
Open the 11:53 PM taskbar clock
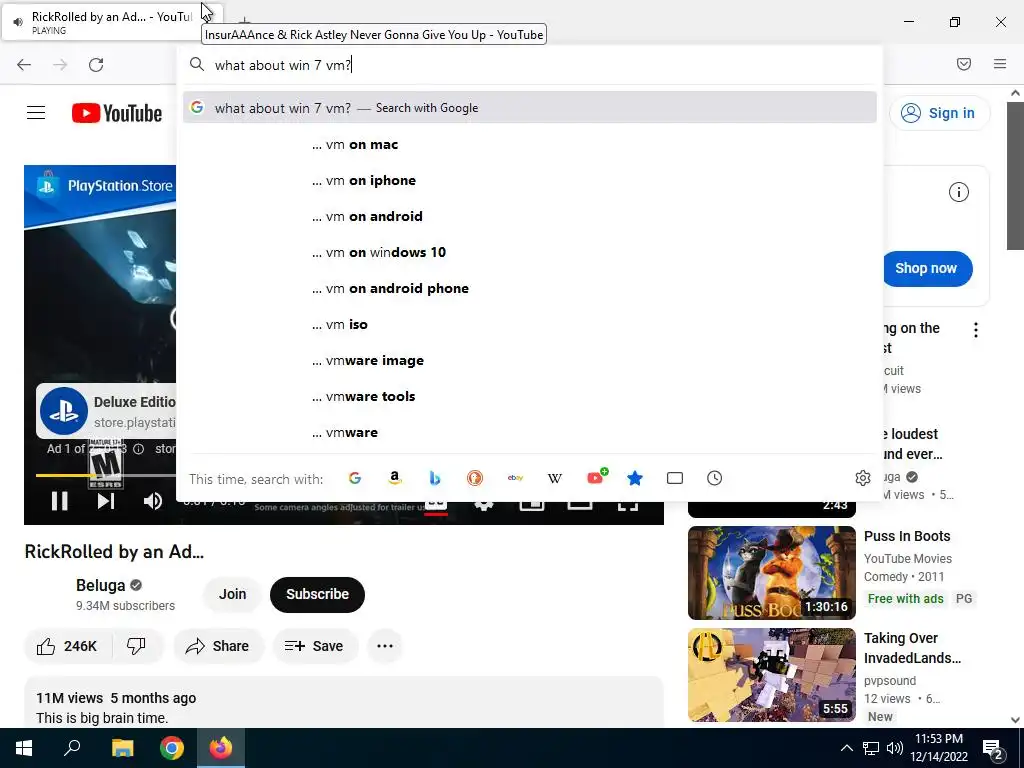(x=938, y=748)
